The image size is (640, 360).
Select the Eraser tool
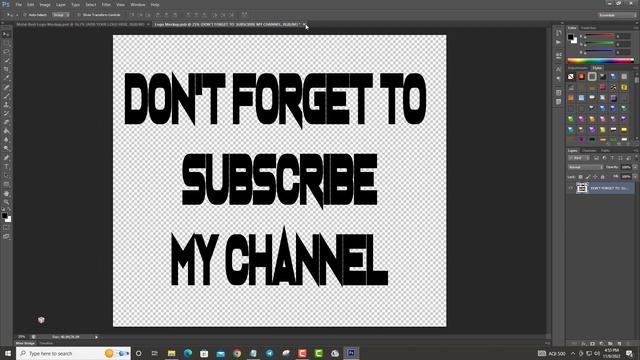click(x=6, y=122)
